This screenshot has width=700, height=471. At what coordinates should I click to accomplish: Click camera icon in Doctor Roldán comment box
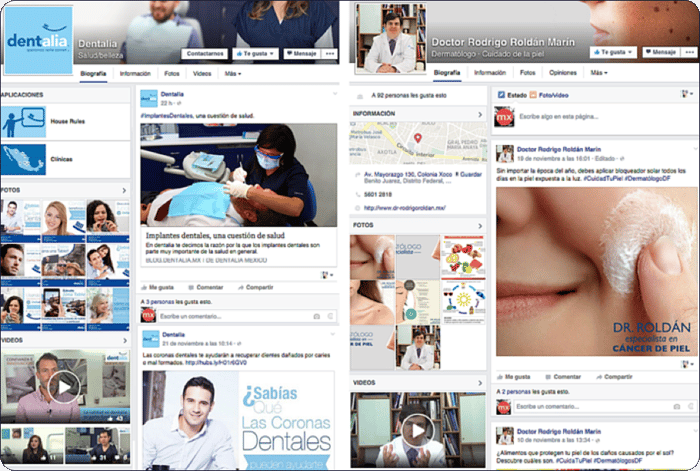point(677,406)
